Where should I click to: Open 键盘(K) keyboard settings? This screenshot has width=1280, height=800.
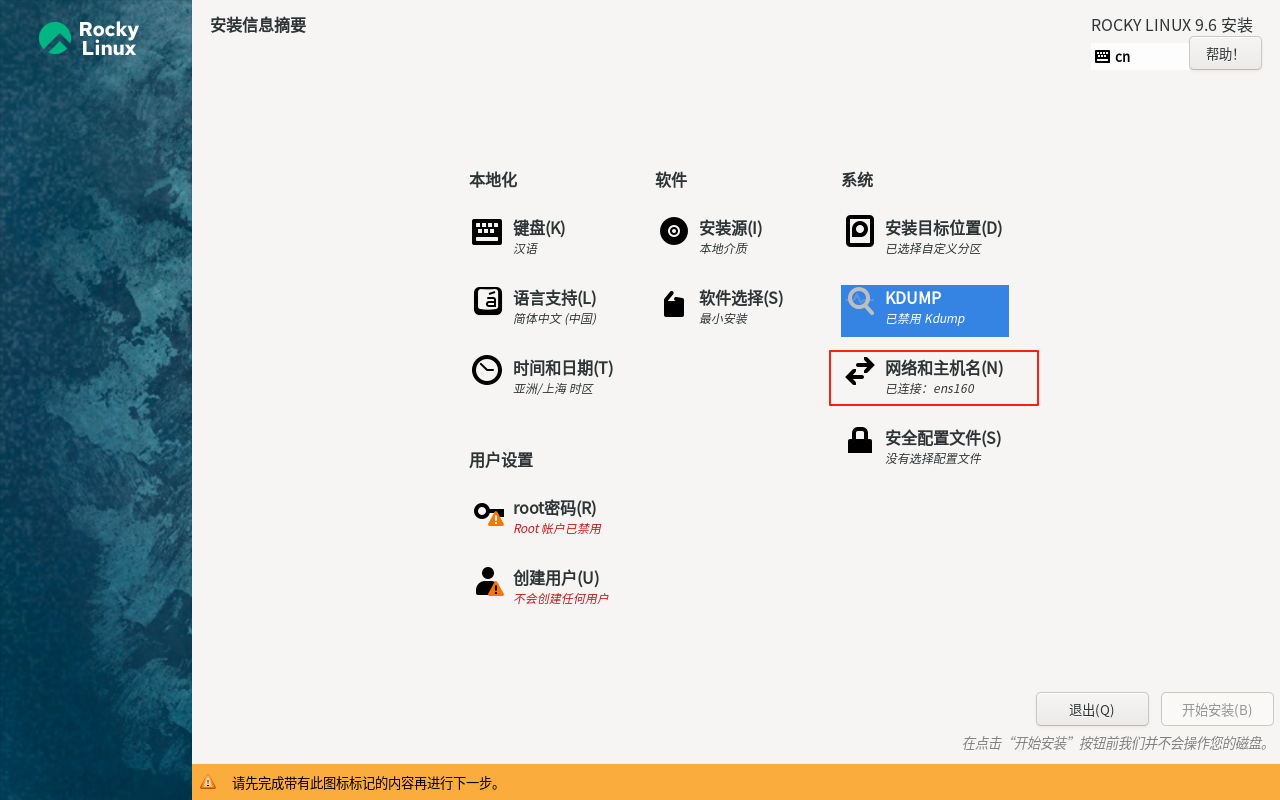[x=539, y=228]
